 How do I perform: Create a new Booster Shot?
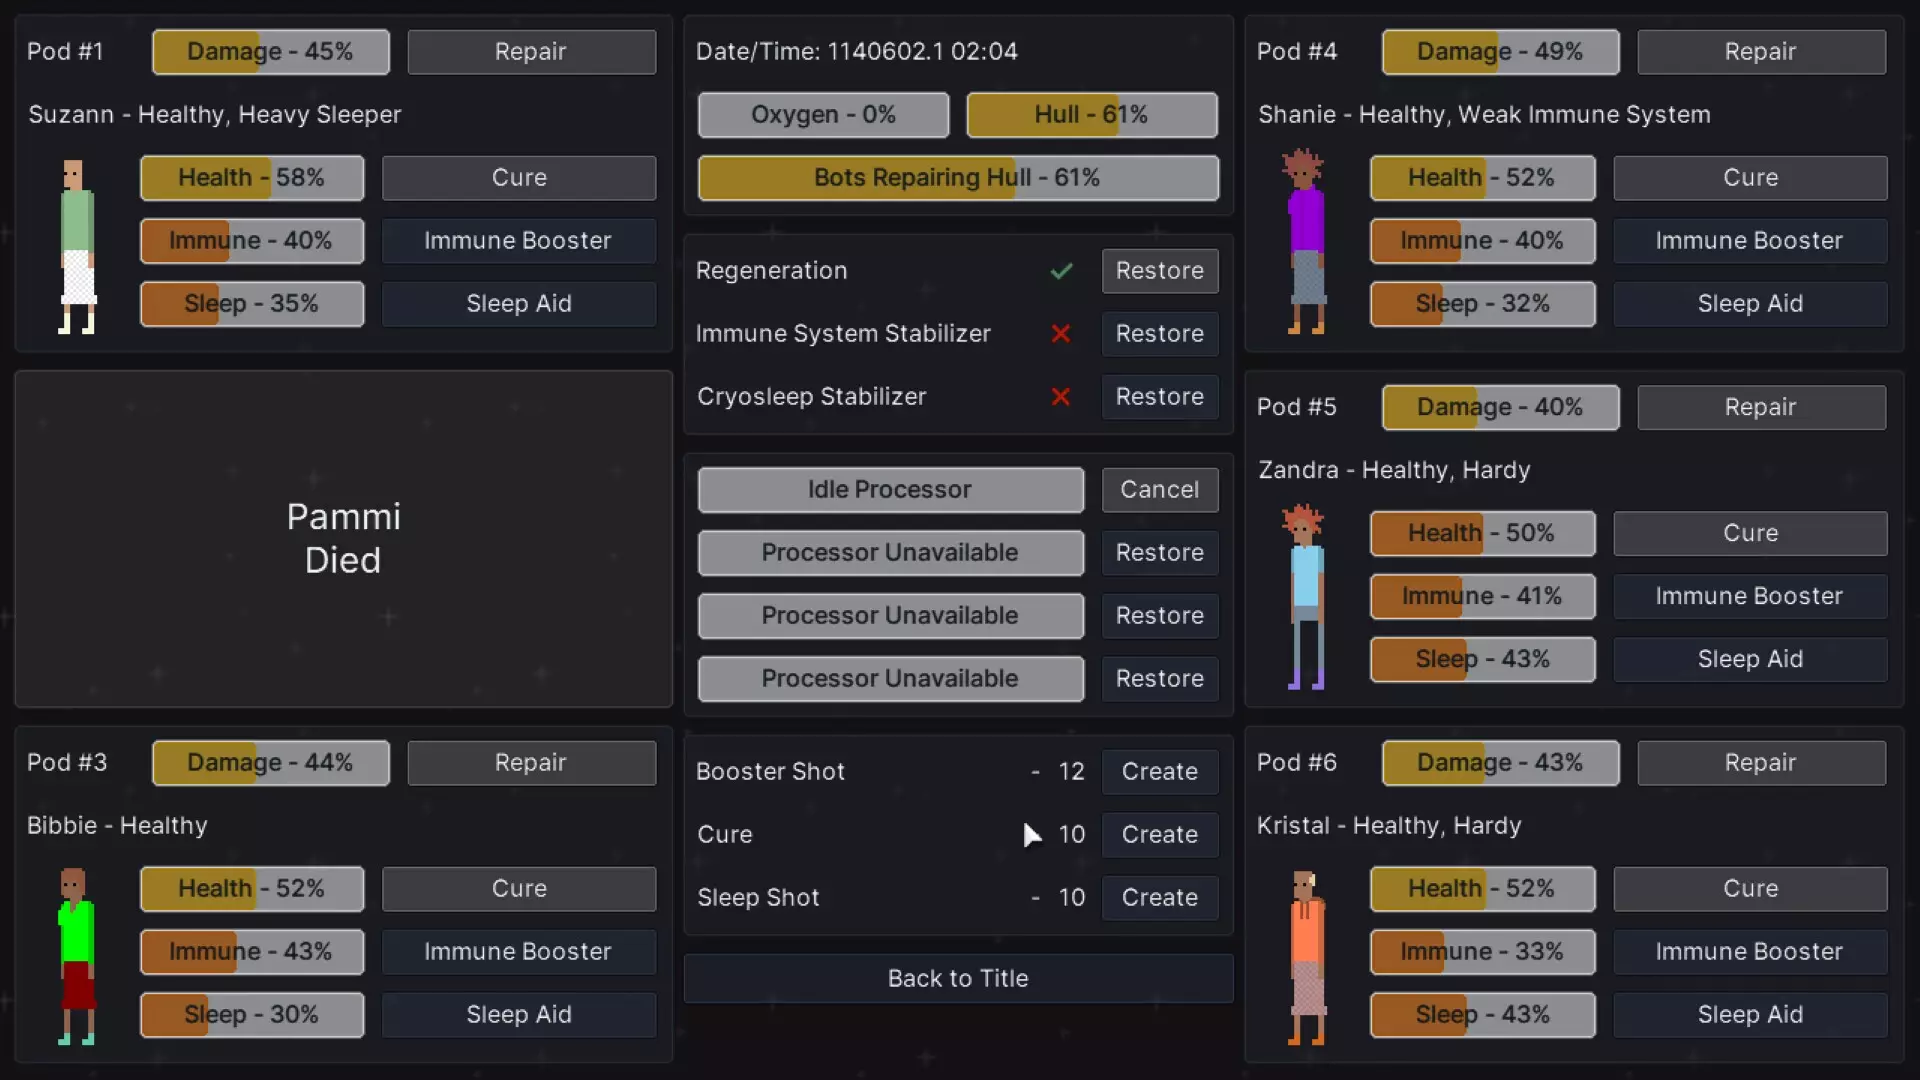tap(1159, 772)
